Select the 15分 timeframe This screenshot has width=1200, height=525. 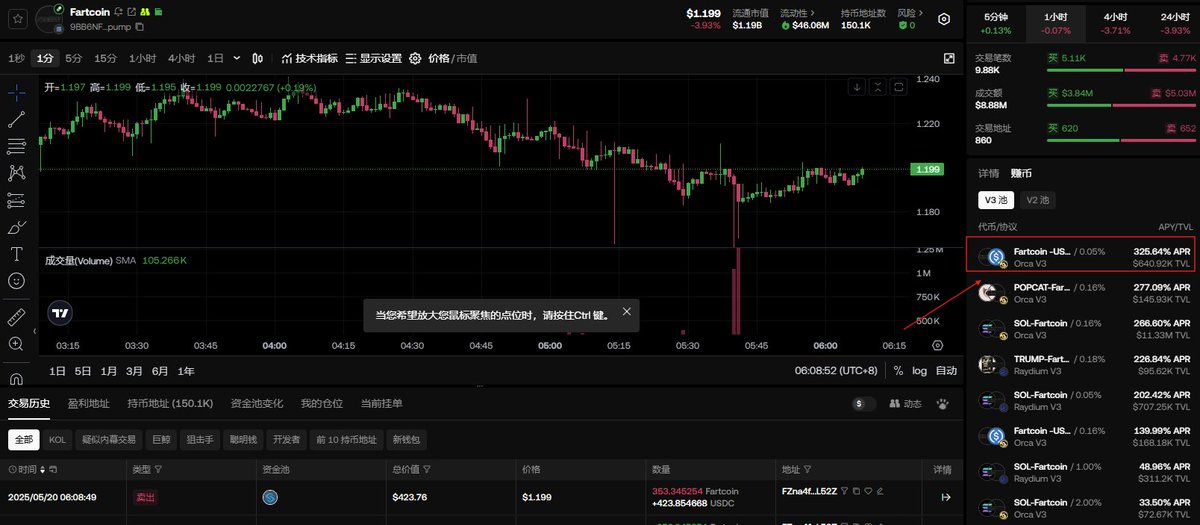105,58
